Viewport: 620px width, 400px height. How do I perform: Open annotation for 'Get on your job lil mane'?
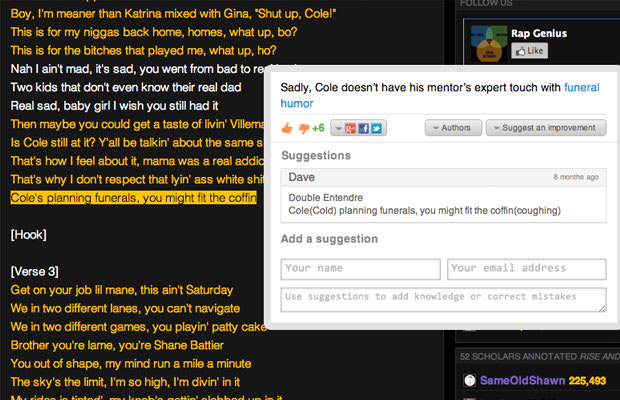122,290
